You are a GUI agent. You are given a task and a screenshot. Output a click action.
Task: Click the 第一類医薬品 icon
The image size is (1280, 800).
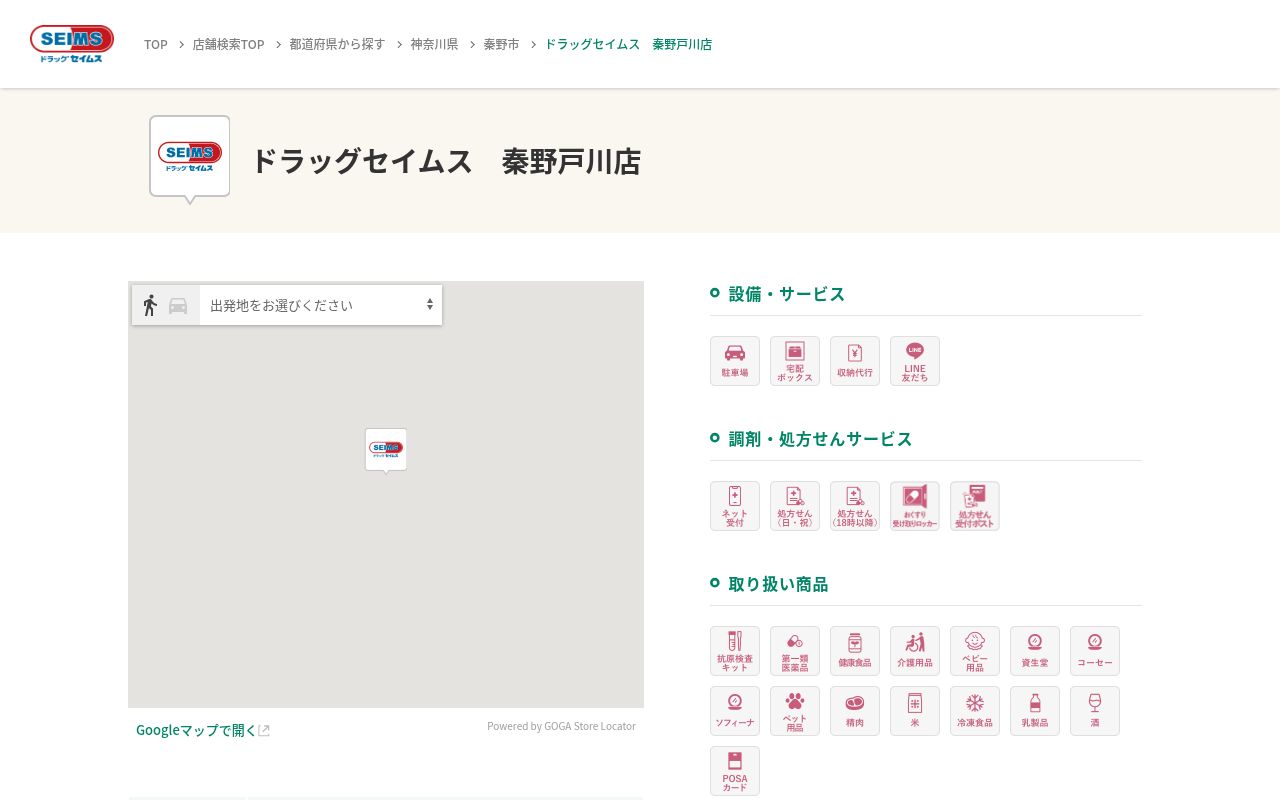click(795, 651)
